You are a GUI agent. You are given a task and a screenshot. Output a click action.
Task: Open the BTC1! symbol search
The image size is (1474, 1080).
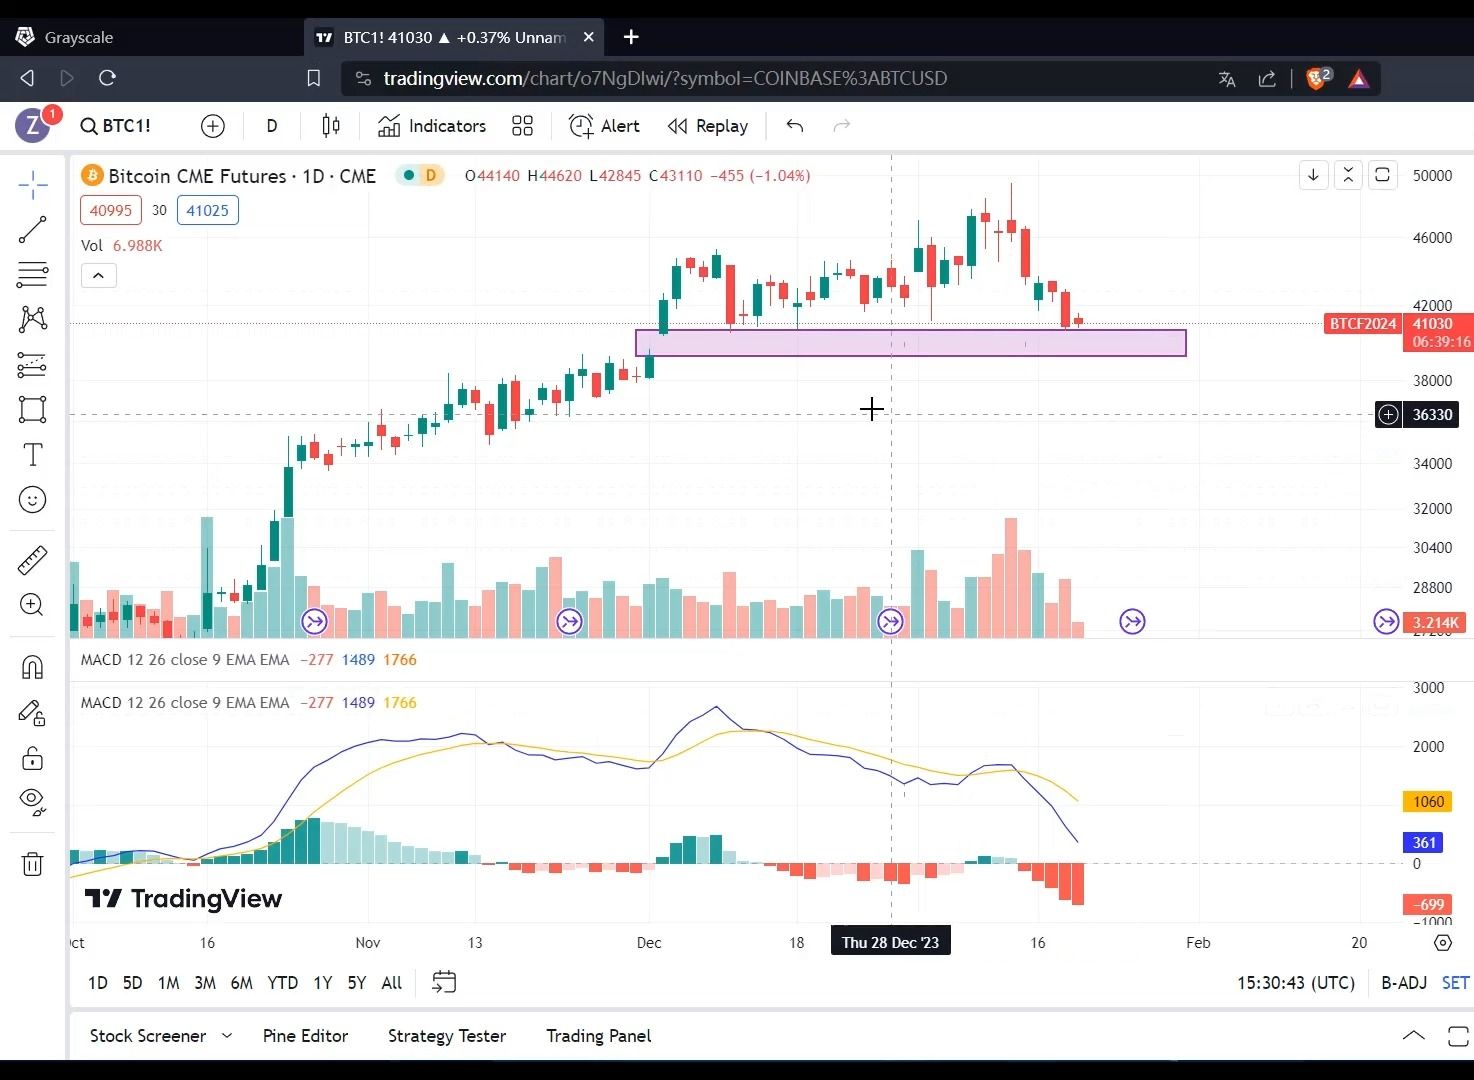pyautogui.click(x=116, y=126)
